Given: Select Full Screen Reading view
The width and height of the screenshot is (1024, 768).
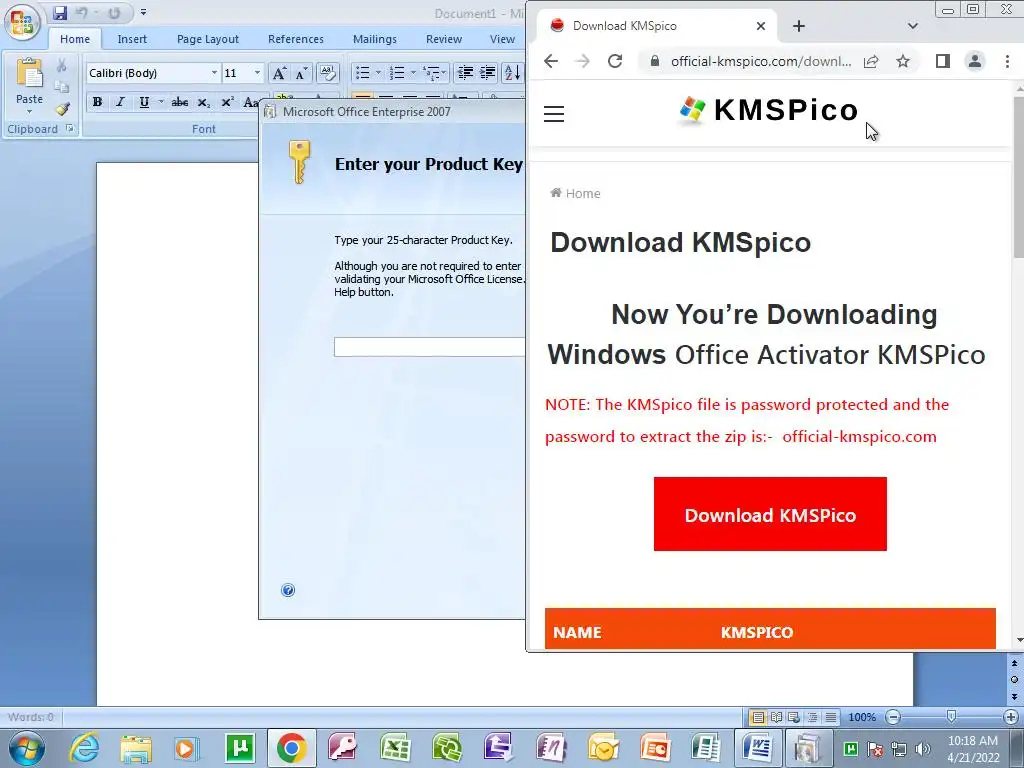Looking at the screenshot, I should coord(776,717).
